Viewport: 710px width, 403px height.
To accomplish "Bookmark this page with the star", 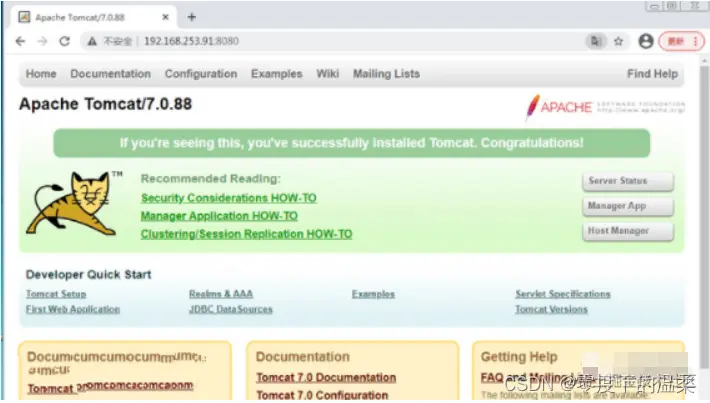I will click(619, 41).
